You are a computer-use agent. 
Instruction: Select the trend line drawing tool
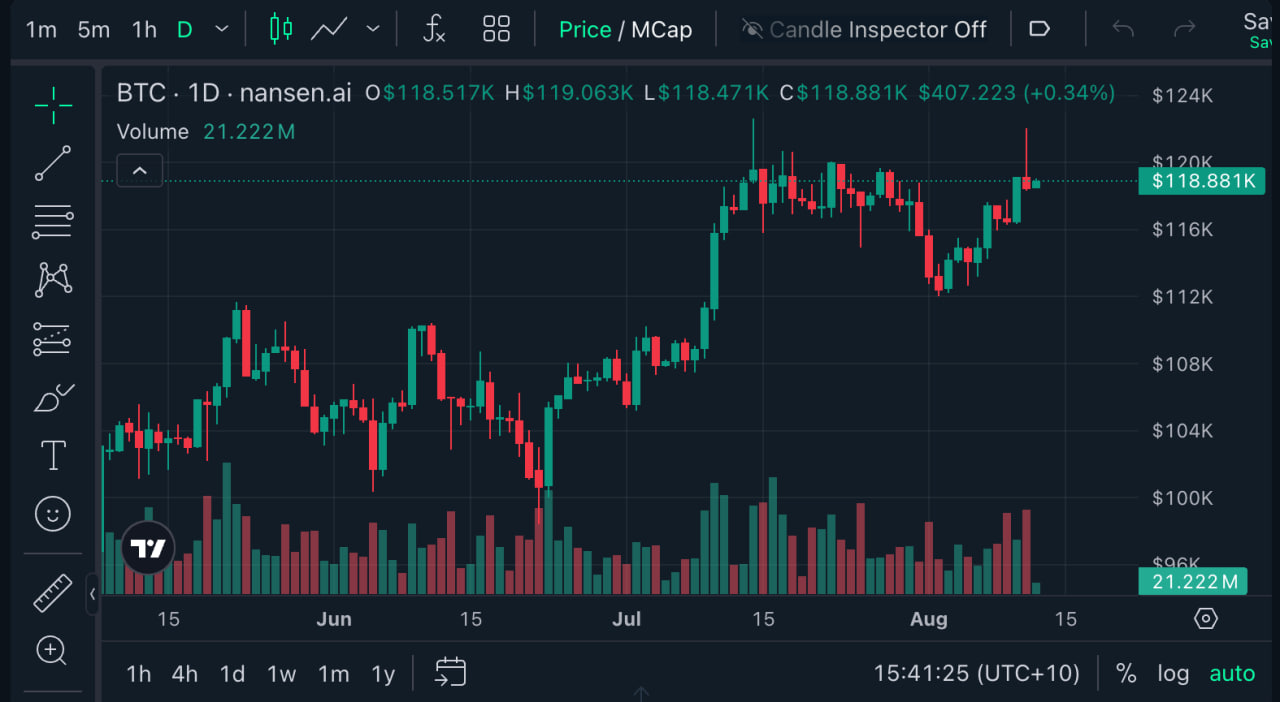pyautogui.click(x=52, y=163)
